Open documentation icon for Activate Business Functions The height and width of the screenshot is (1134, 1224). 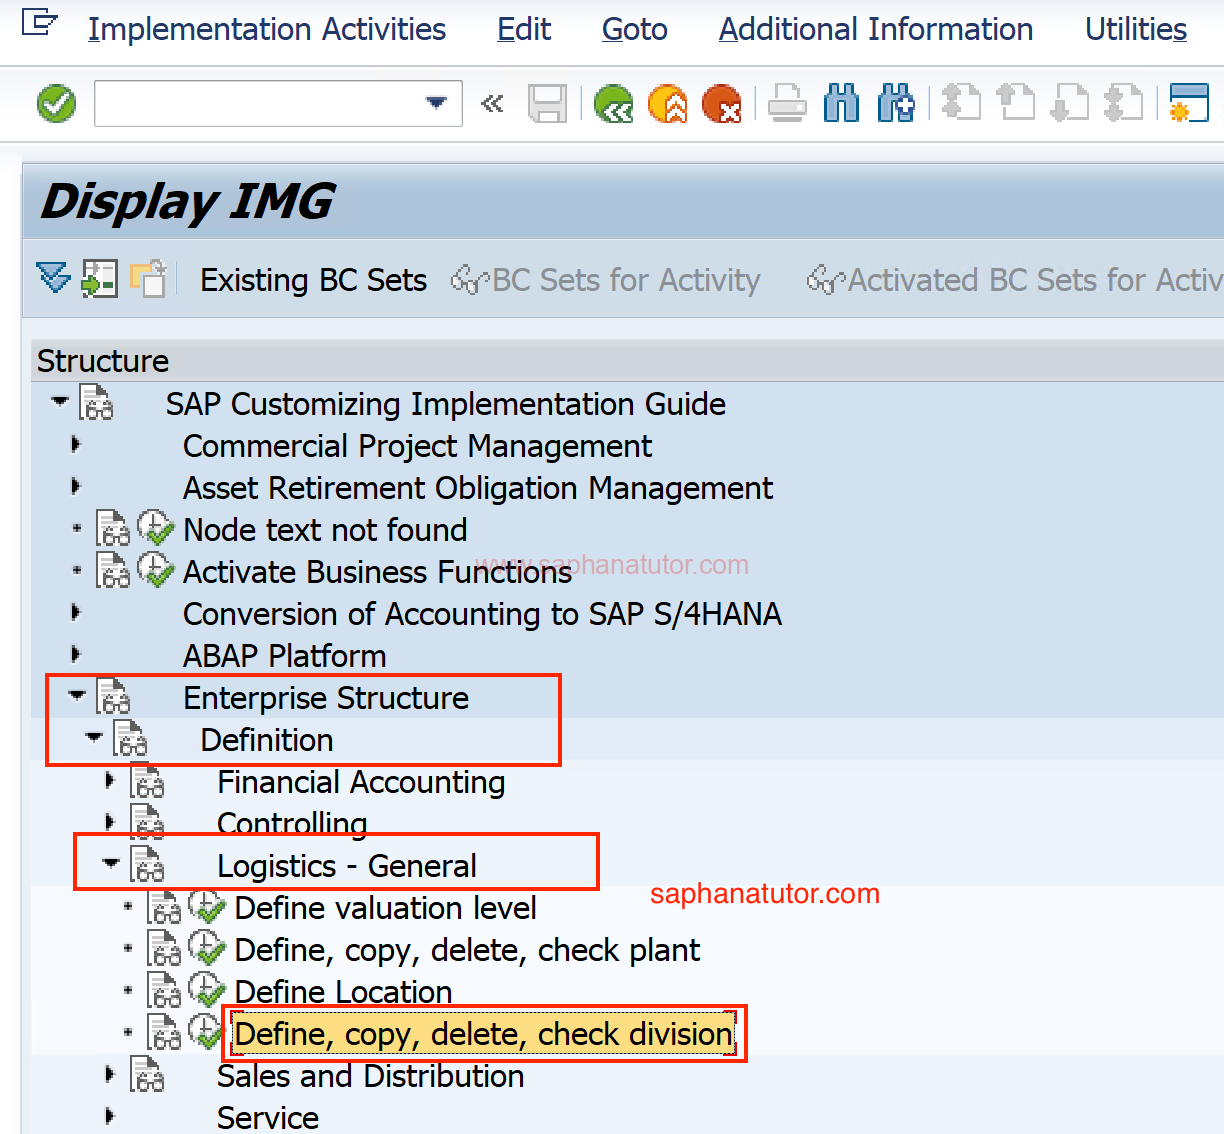tap(113, 571)
